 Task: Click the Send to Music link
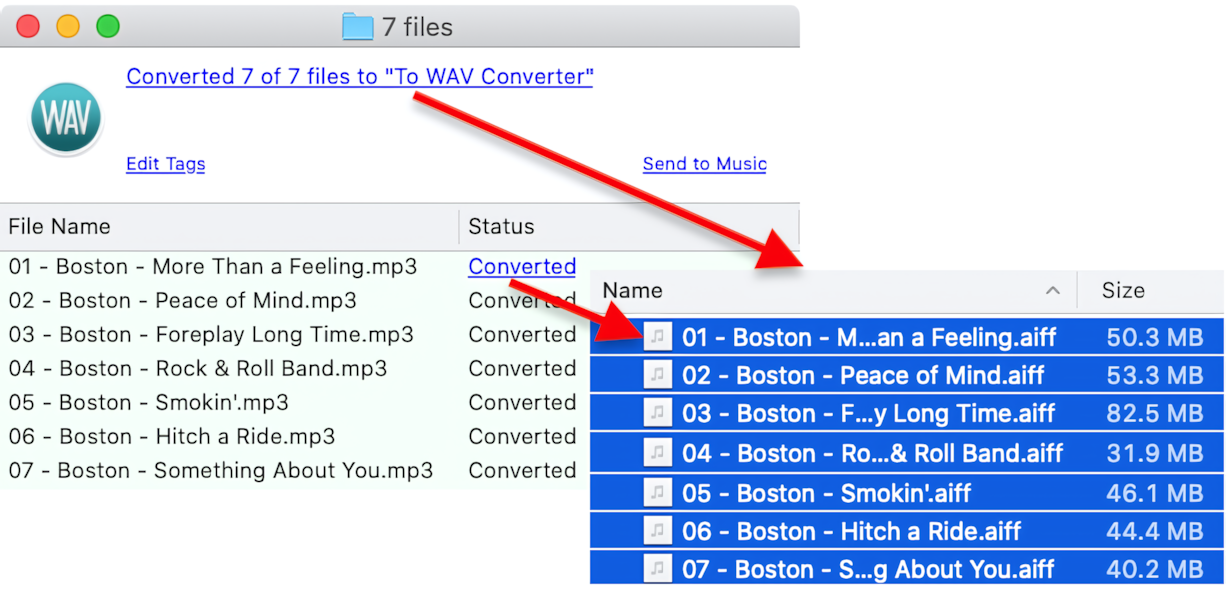coord(704,164)
